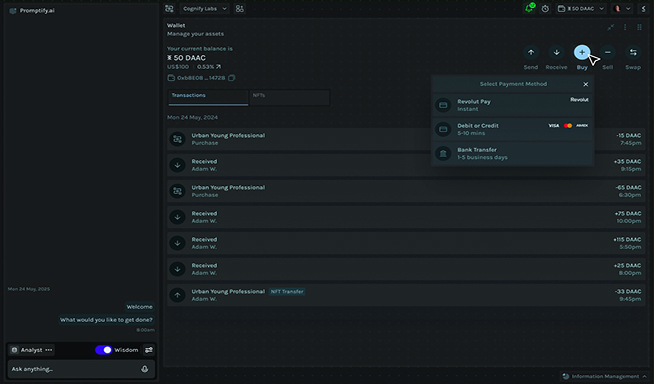This screenshot has height=384, width=654.
Task: Select Bank Transfer payment method
Action: pyautogui.click(x=513, y=153)
